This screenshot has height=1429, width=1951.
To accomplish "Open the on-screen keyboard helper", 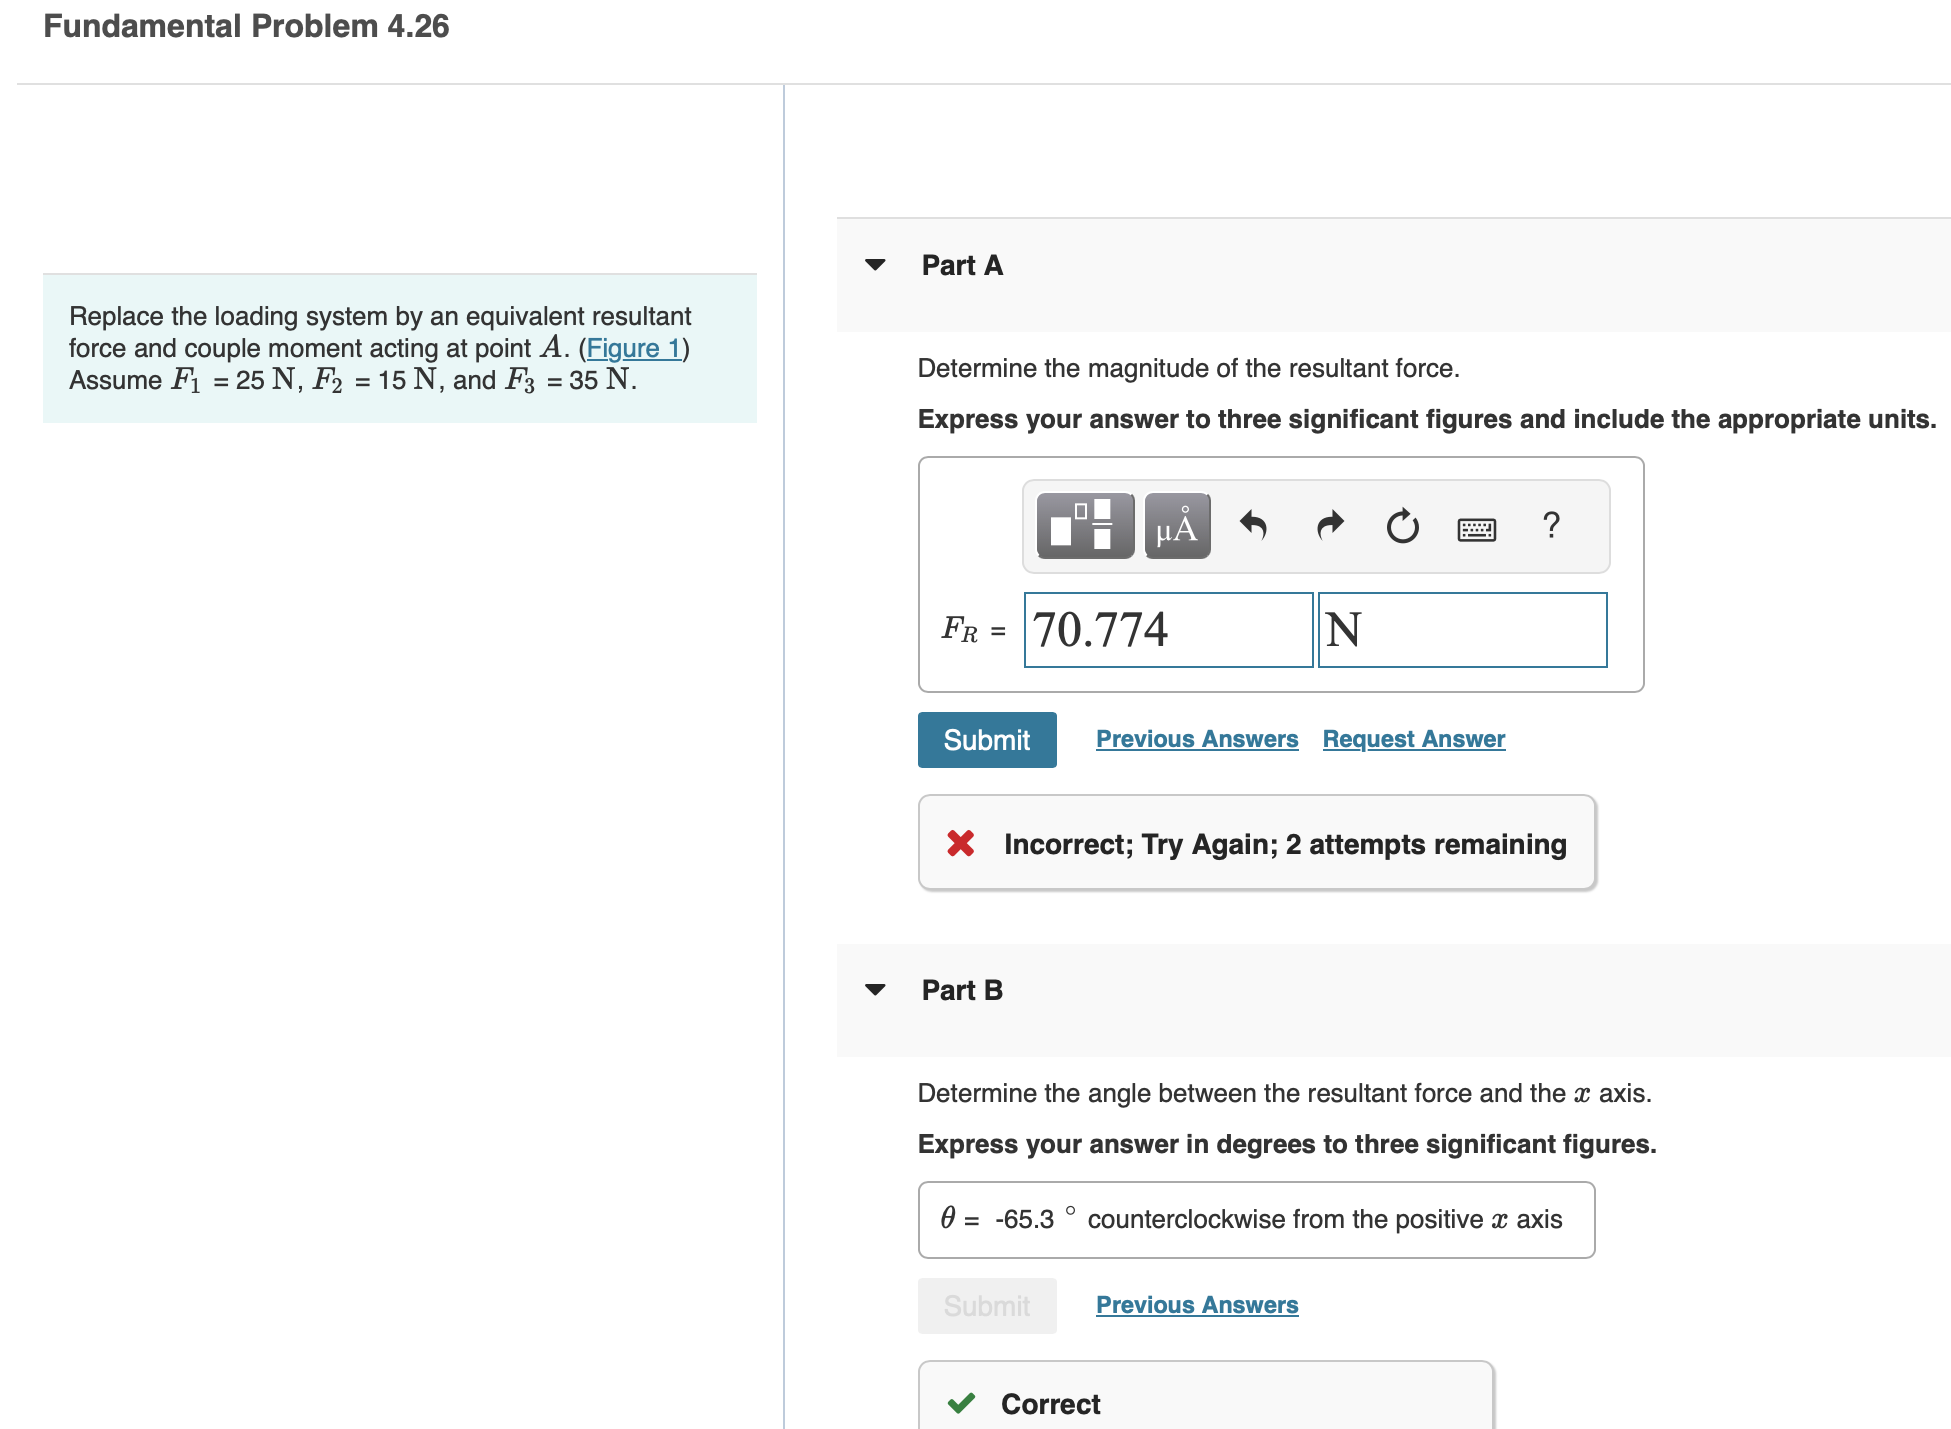I will [x=1477, y=527].
